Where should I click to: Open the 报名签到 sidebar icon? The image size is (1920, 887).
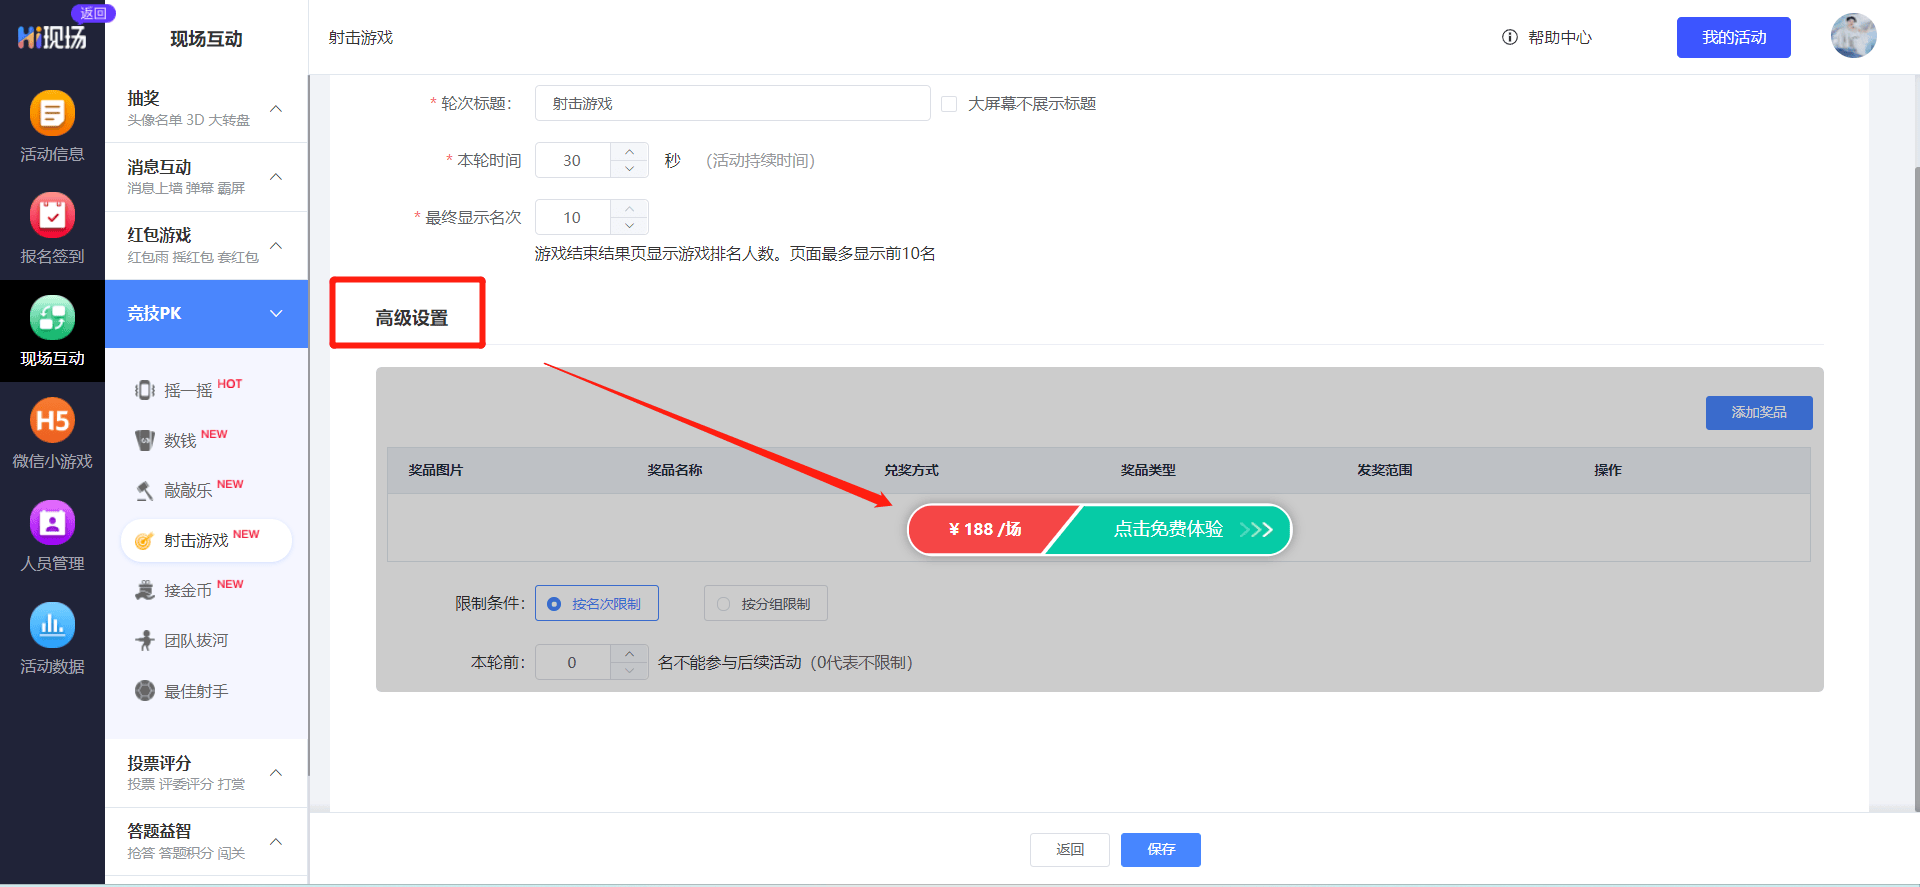[x=52, y=215]
